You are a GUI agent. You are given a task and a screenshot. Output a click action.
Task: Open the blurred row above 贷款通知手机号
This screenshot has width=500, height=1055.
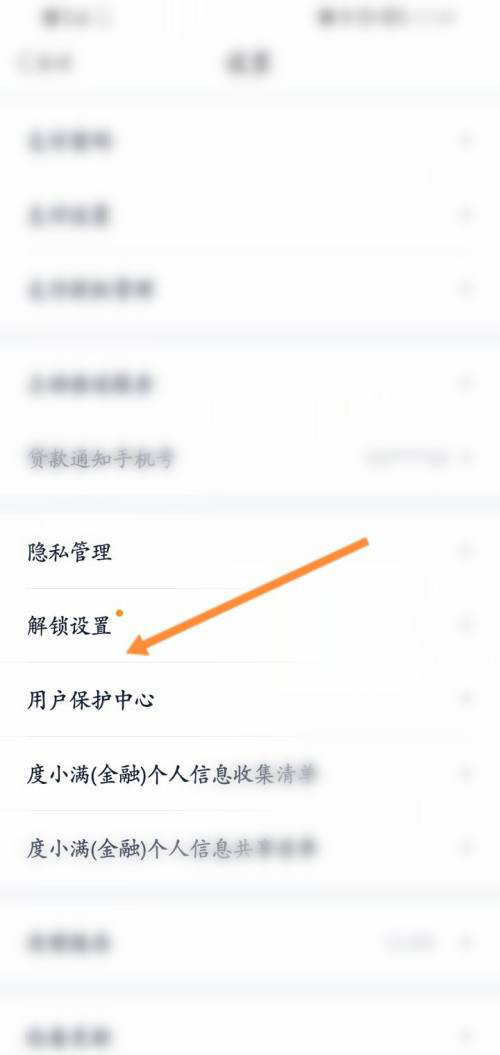pos(250,384)
